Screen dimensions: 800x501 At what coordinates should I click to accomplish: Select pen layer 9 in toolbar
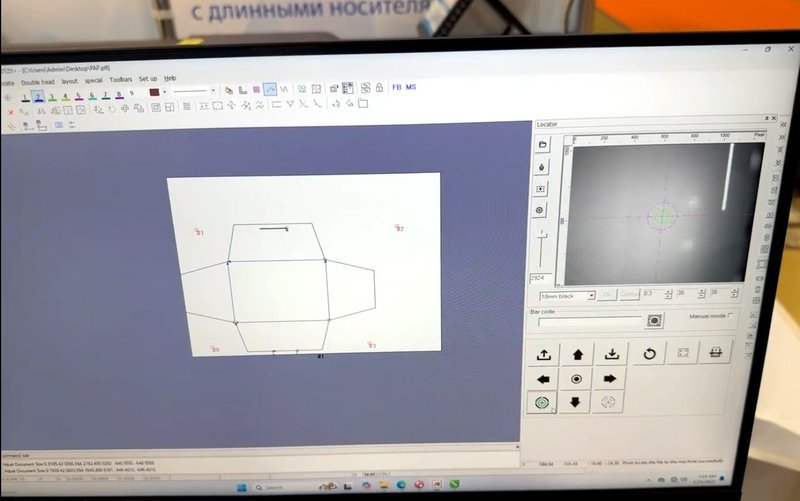pos(132,93)
